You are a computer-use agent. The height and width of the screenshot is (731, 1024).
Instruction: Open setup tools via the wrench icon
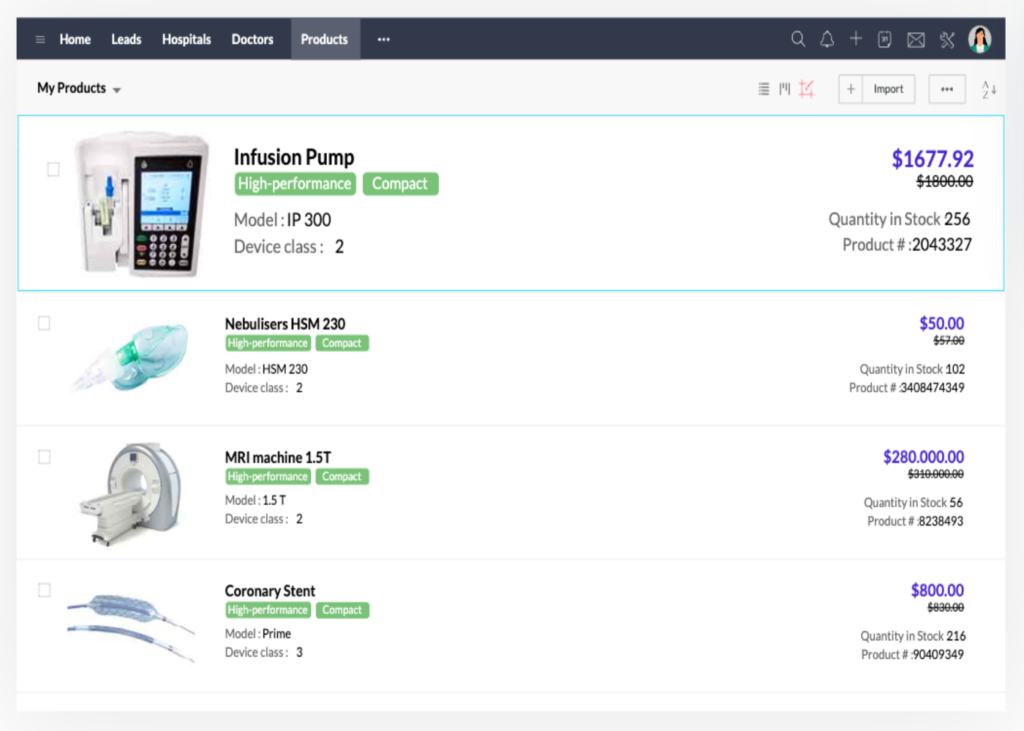tap(946, 38)
